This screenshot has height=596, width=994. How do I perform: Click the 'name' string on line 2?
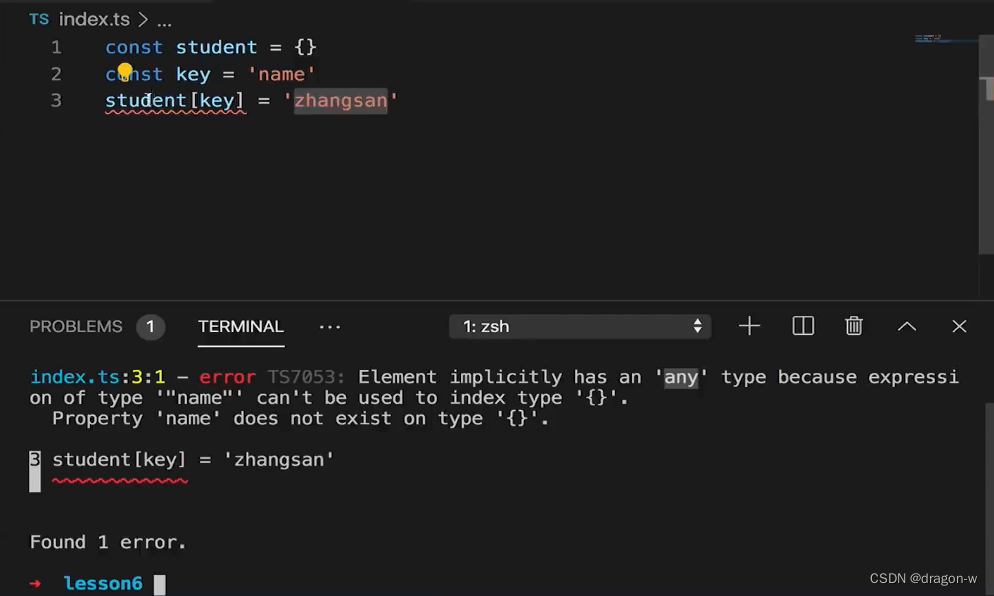pyautogui.click(x=281, y=74)
